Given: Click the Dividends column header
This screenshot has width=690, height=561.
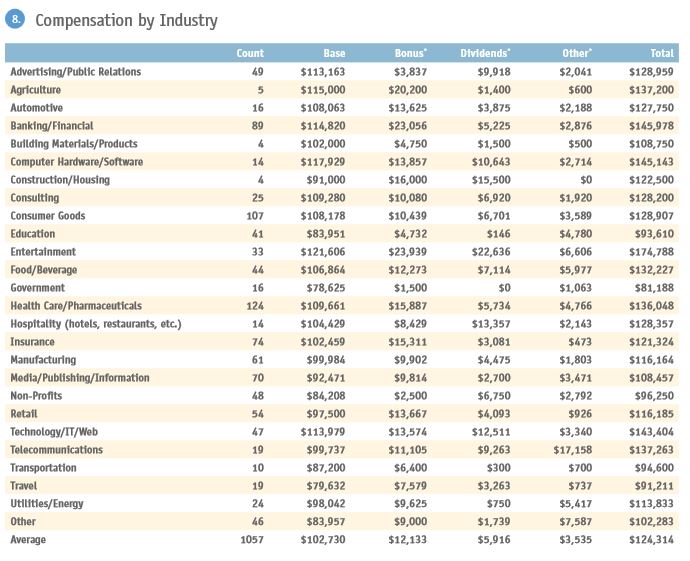Looking at the screenshot, I should [485, 53].
